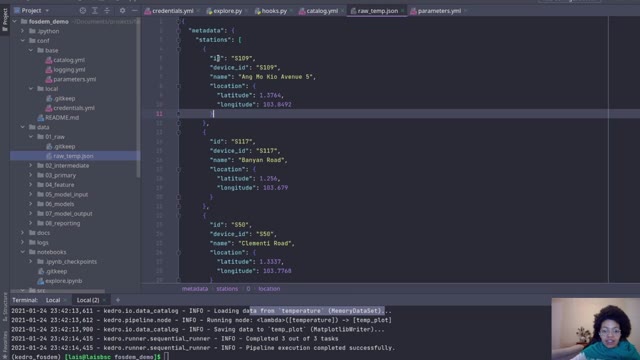The height and width of the screenshot is (360, 640).
Task: Fold the stations array in gutter
Action: tap(178, 40)
